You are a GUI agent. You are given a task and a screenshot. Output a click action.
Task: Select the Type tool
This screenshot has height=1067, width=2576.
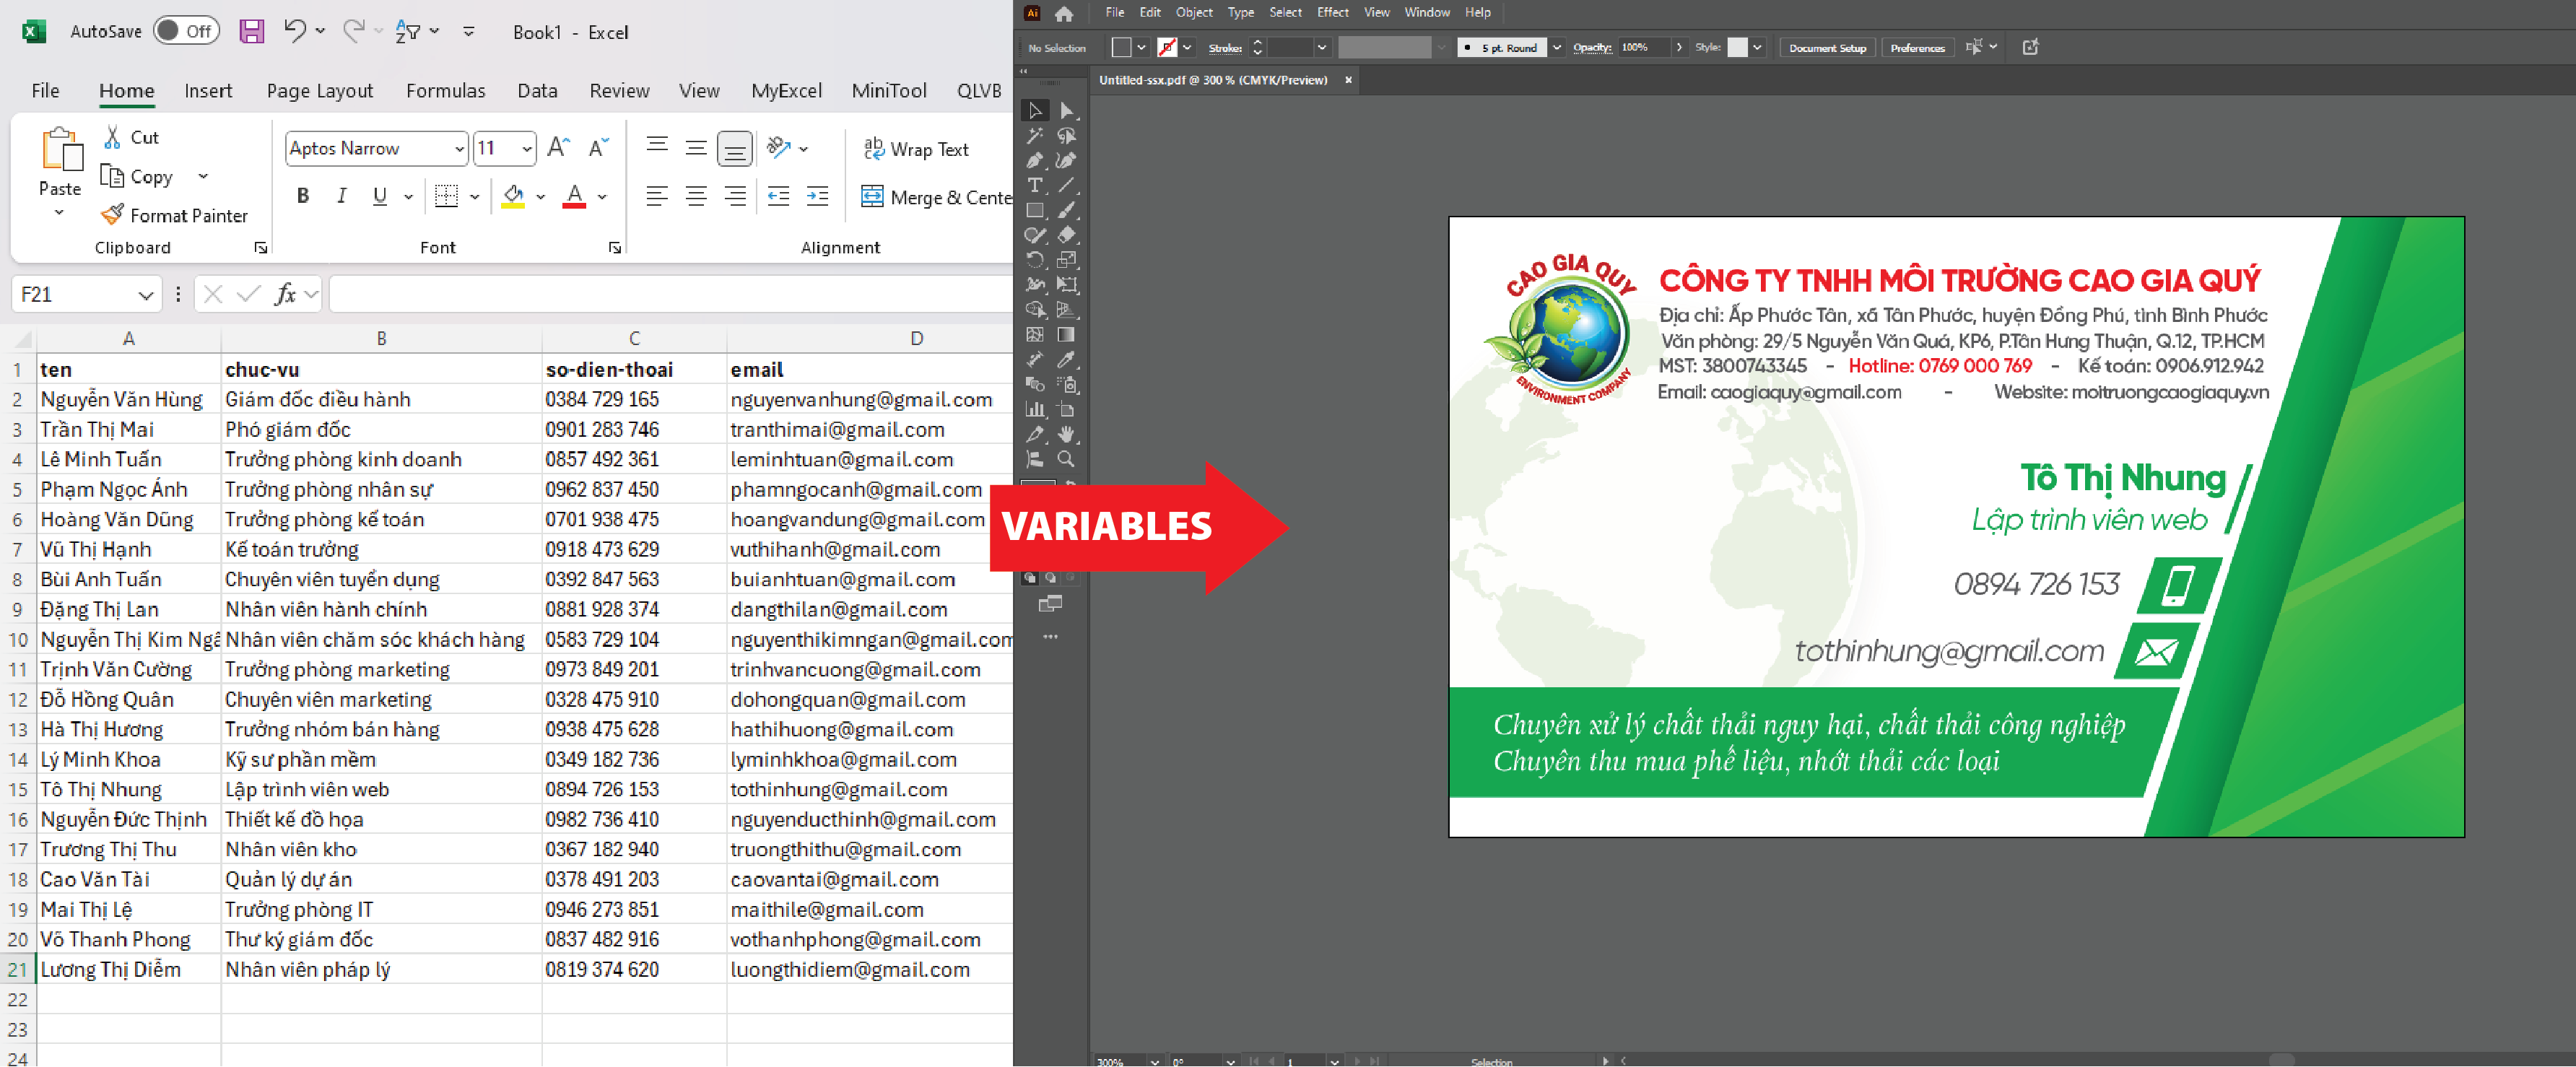[x=1035, y=185]
